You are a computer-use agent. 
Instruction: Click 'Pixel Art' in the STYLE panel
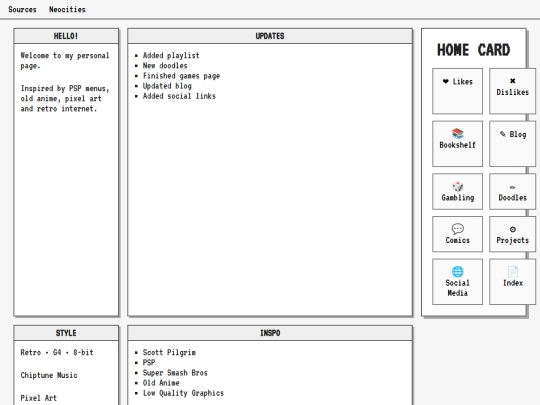click(39, 398)
